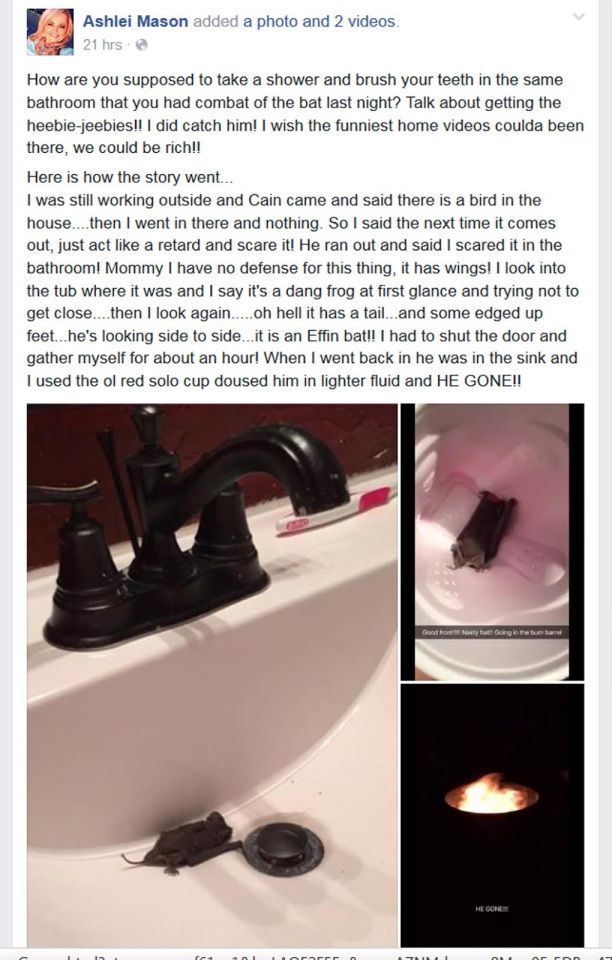Open the large sink faucet photo
The image size is (612, 960).
tap(212, 675)
